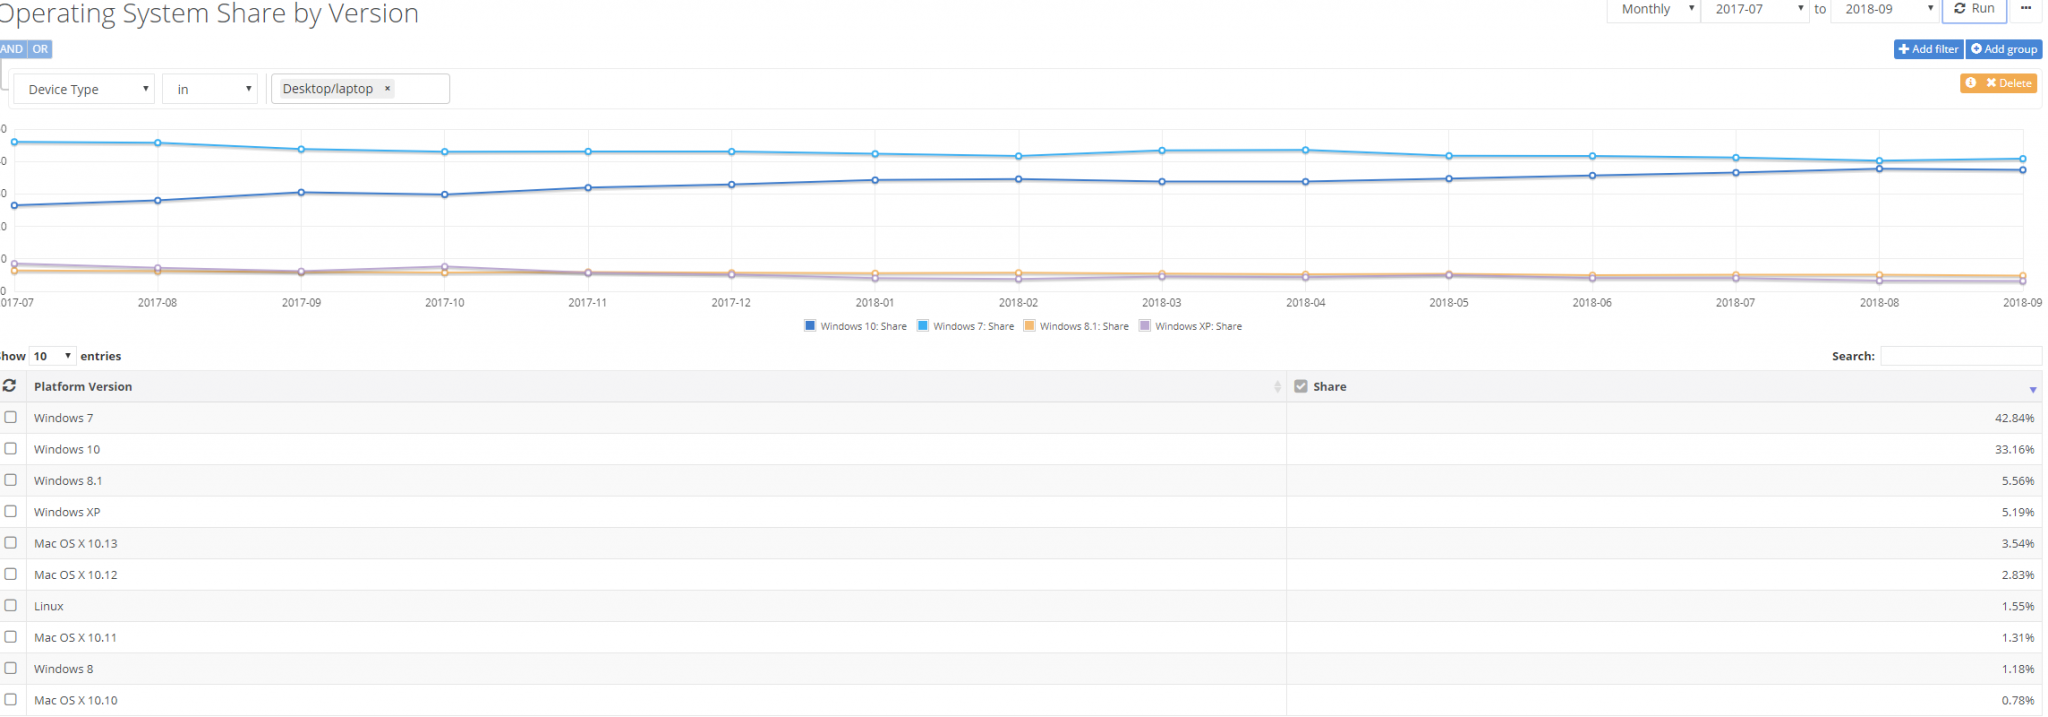Click the 'Windows 7: Share' legend label

pos(974,326)
